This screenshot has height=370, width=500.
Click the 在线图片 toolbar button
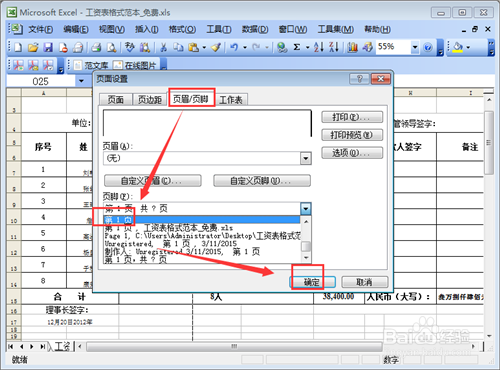point(135,65)
